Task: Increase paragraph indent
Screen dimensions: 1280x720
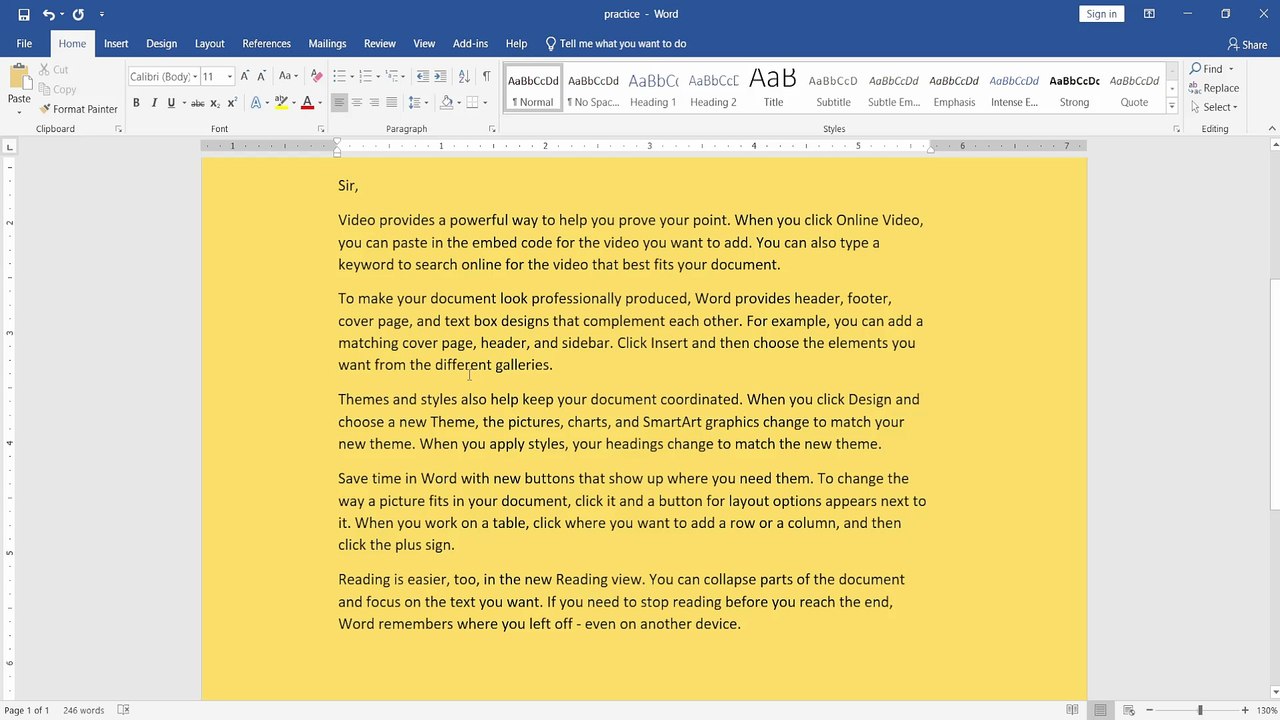Action: (440, 76)
